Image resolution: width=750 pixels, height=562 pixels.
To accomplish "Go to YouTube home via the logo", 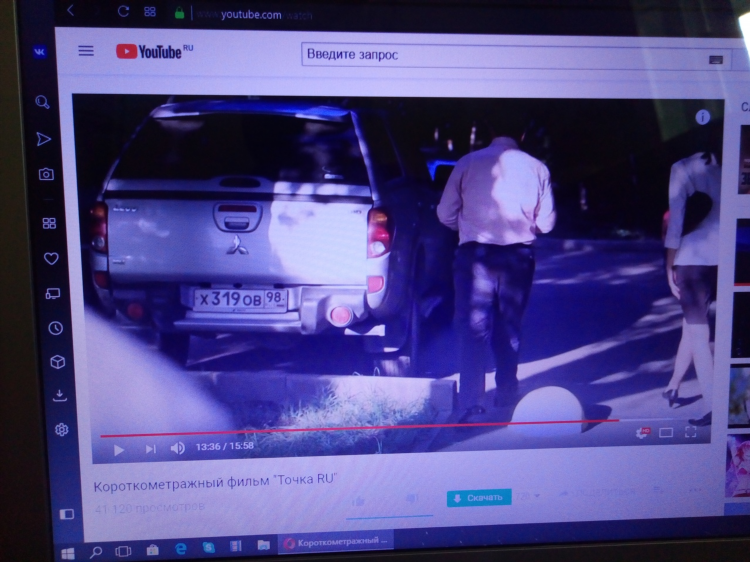I will [154, 51].
